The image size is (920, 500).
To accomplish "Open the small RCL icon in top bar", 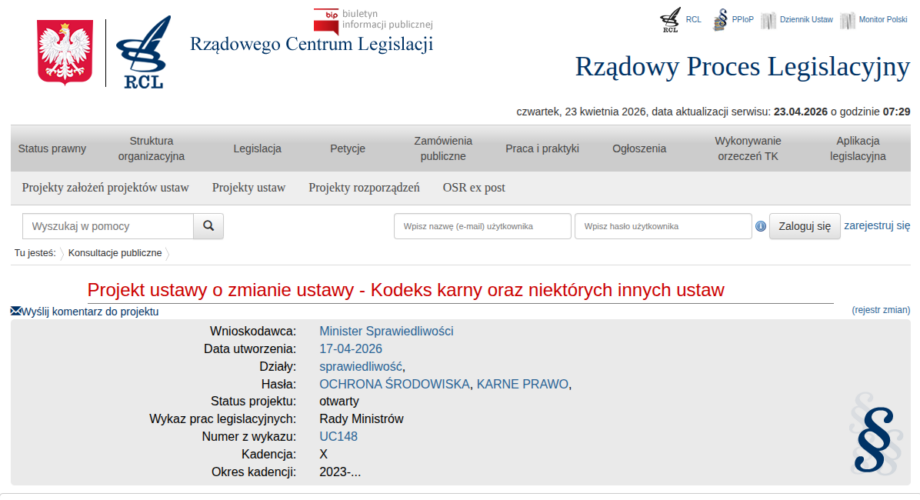I will 671,20.
